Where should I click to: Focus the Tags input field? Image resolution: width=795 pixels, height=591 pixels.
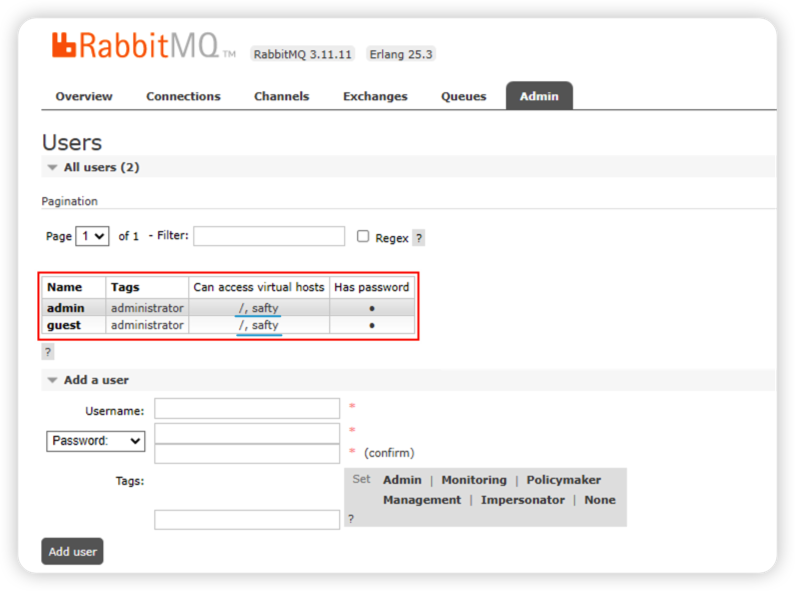(x=247, y=520)
